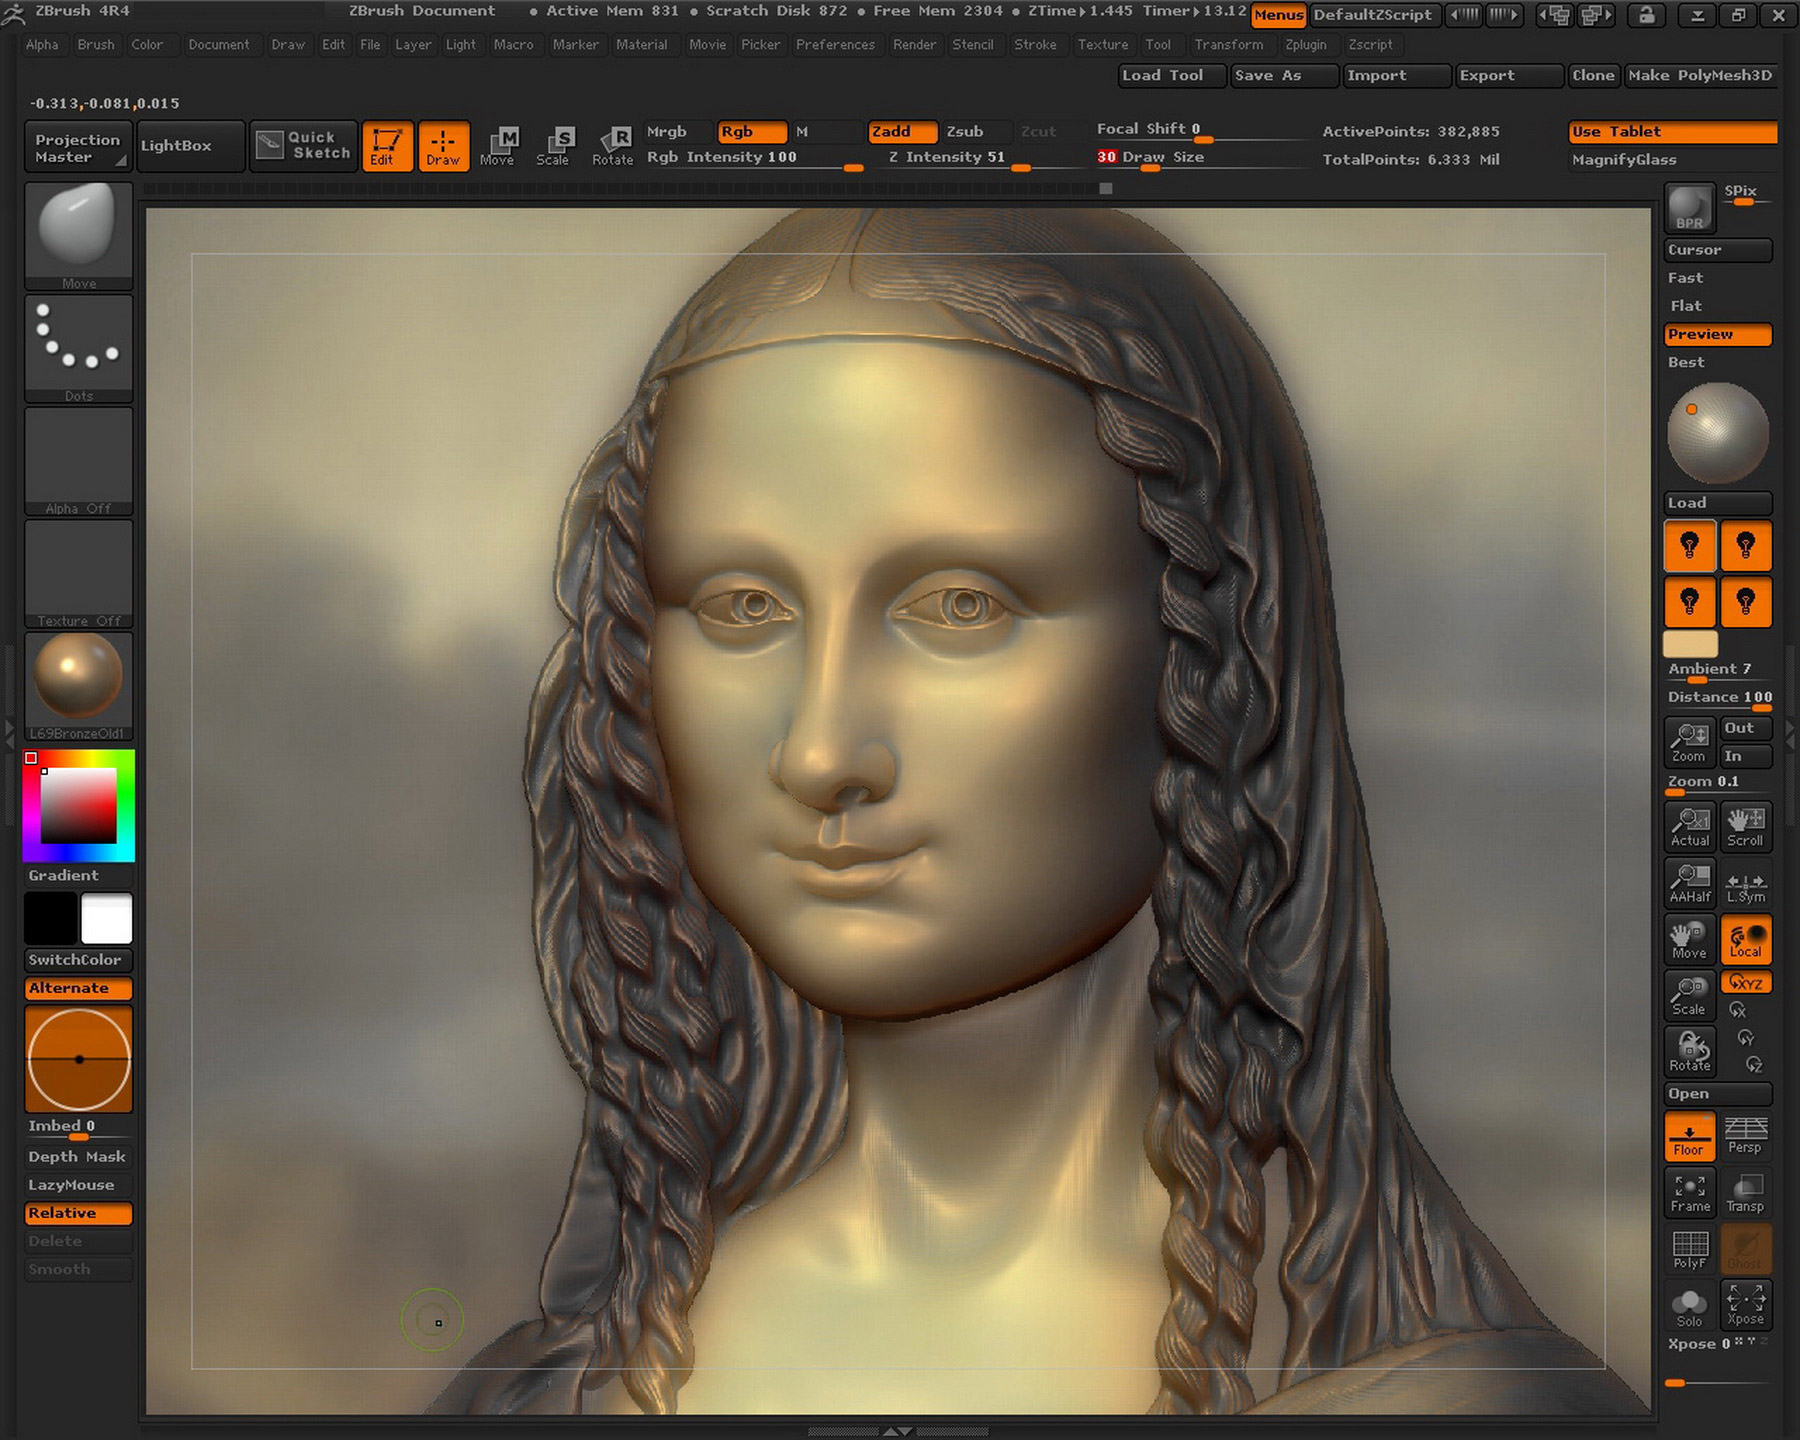Screen dimensions: 1800x1440
Task: Toggle the Floor grid icon
Action: (x=1690, y=1137)
